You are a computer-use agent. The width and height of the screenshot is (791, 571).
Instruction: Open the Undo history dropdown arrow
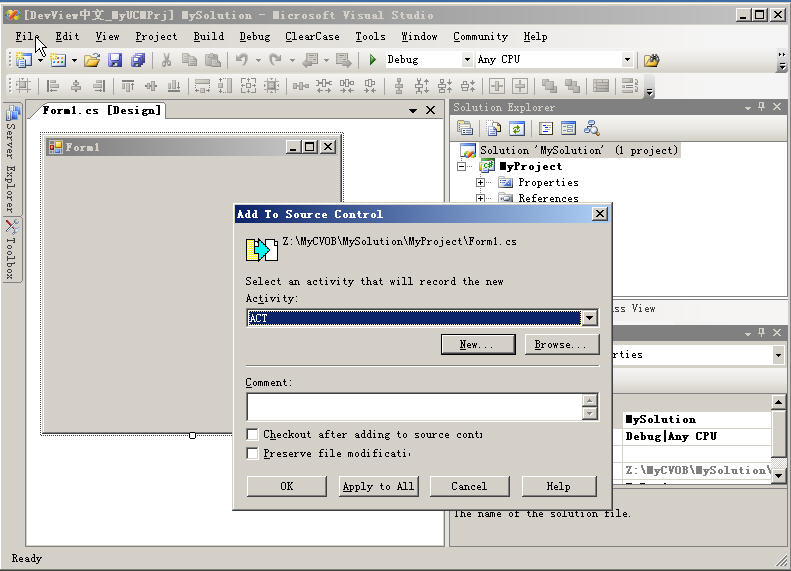258,60
